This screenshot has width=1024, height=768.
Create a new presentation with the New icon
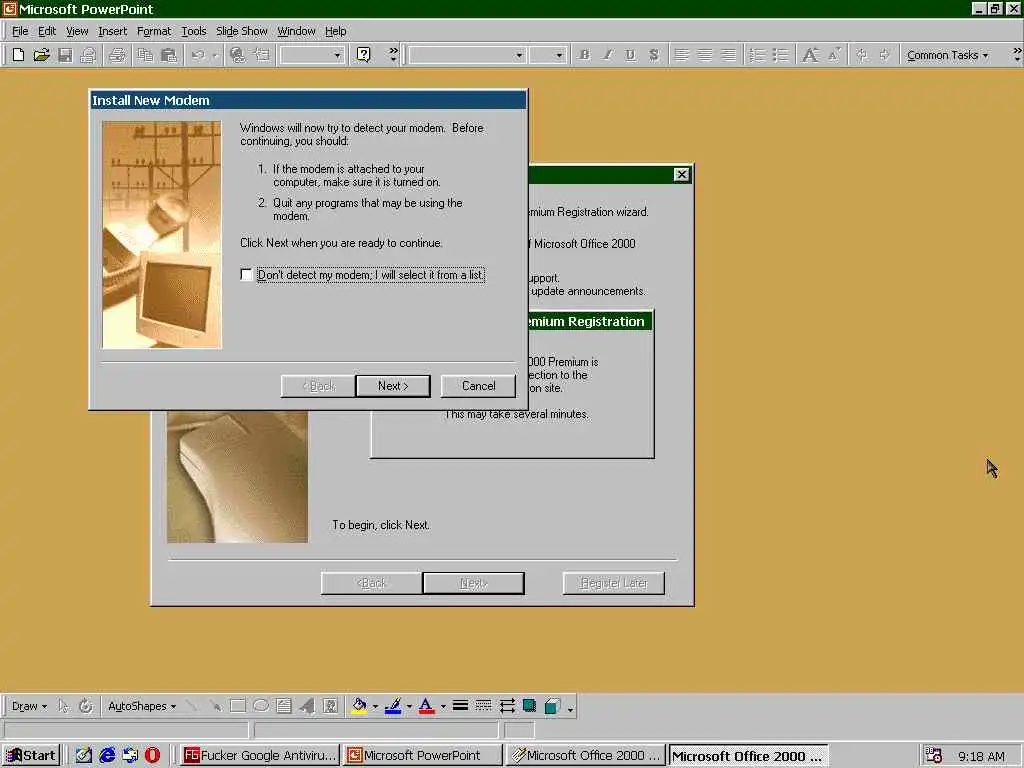point(18,55)
